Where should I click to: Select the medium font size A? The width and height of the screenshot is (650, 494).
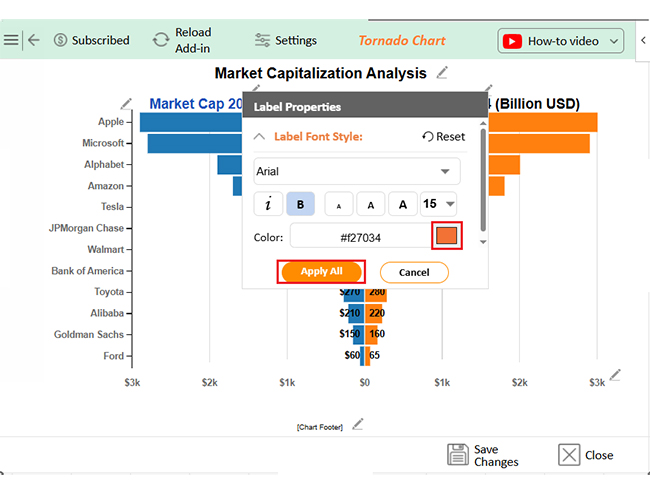(x=371, y=204)
